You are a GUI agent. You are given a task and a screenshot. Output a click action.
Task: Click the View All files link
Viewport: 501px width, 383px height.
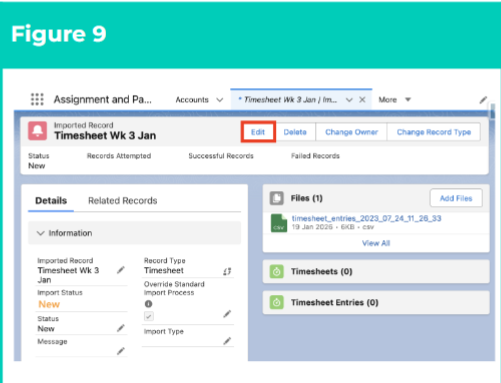(x=376, y=243)
